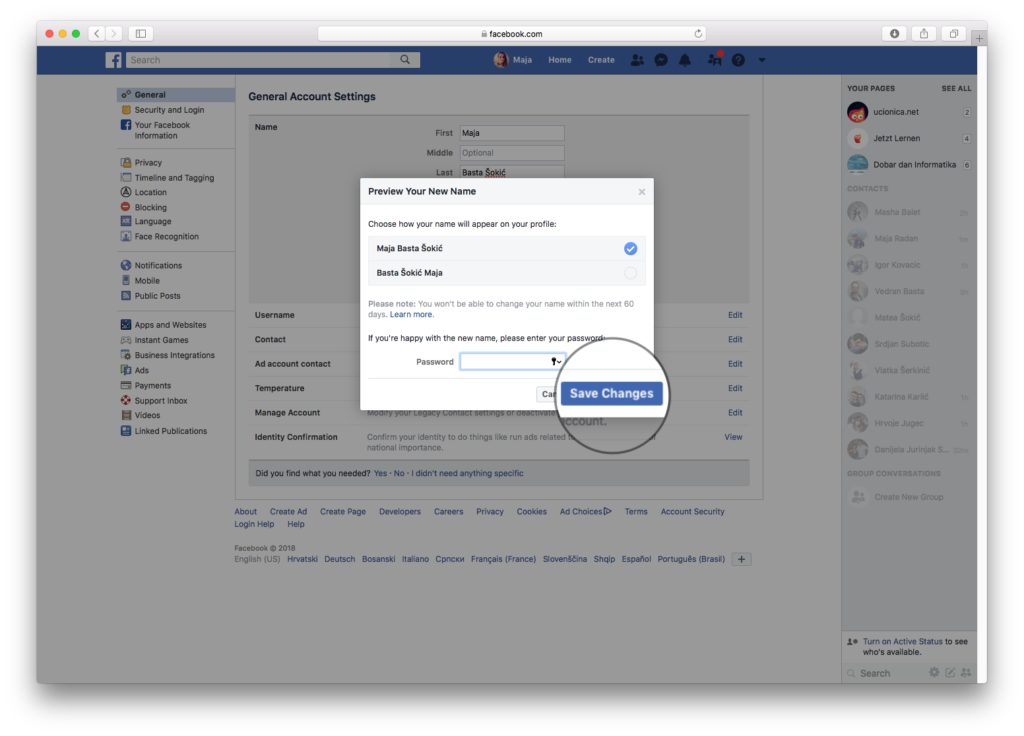Image resolution: width=1024 pixels, height=736 pixels.
Task: Close the Preview Your New Name dialog
Action: click(642, 192)
